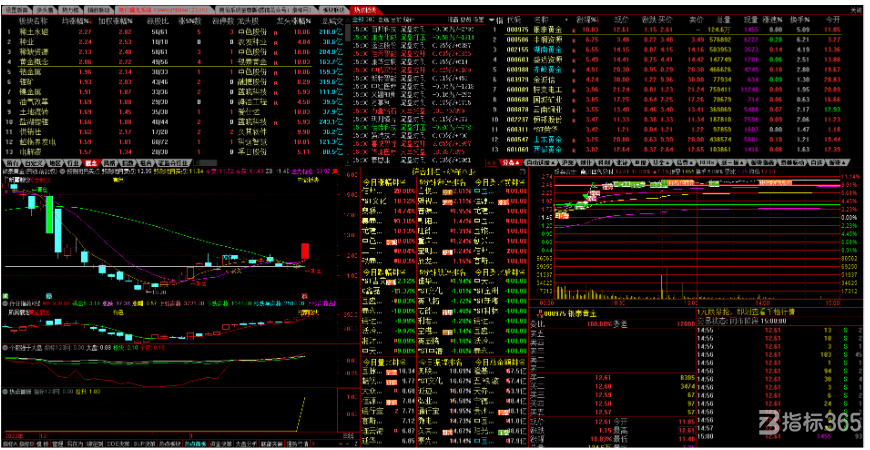Open the 板块联动 top tab
This screenshot has width=870, height=450.
click(x=333, y=10)
